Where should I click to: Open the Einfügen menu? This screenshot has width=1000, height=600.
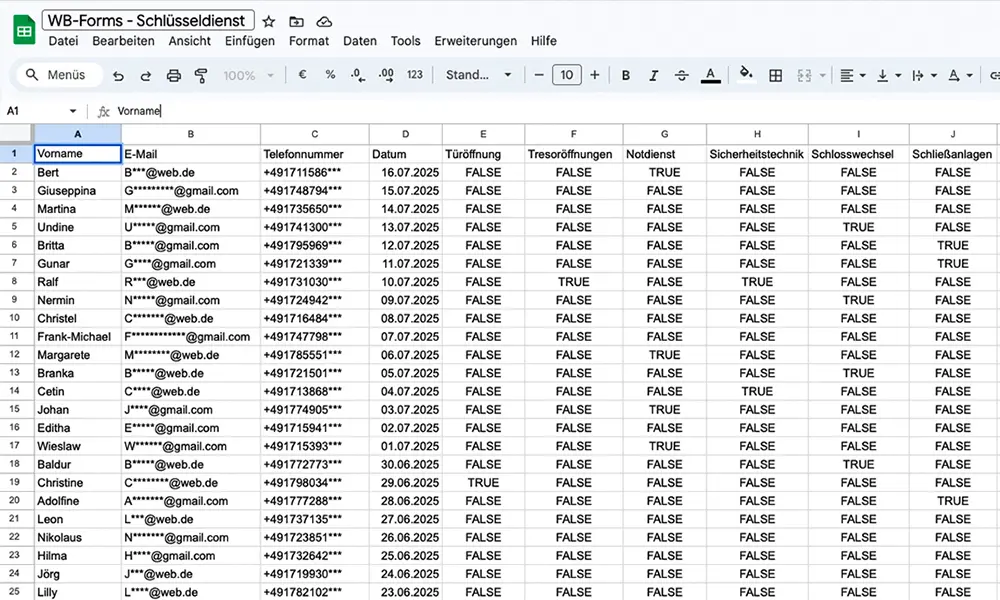(249, 41)
